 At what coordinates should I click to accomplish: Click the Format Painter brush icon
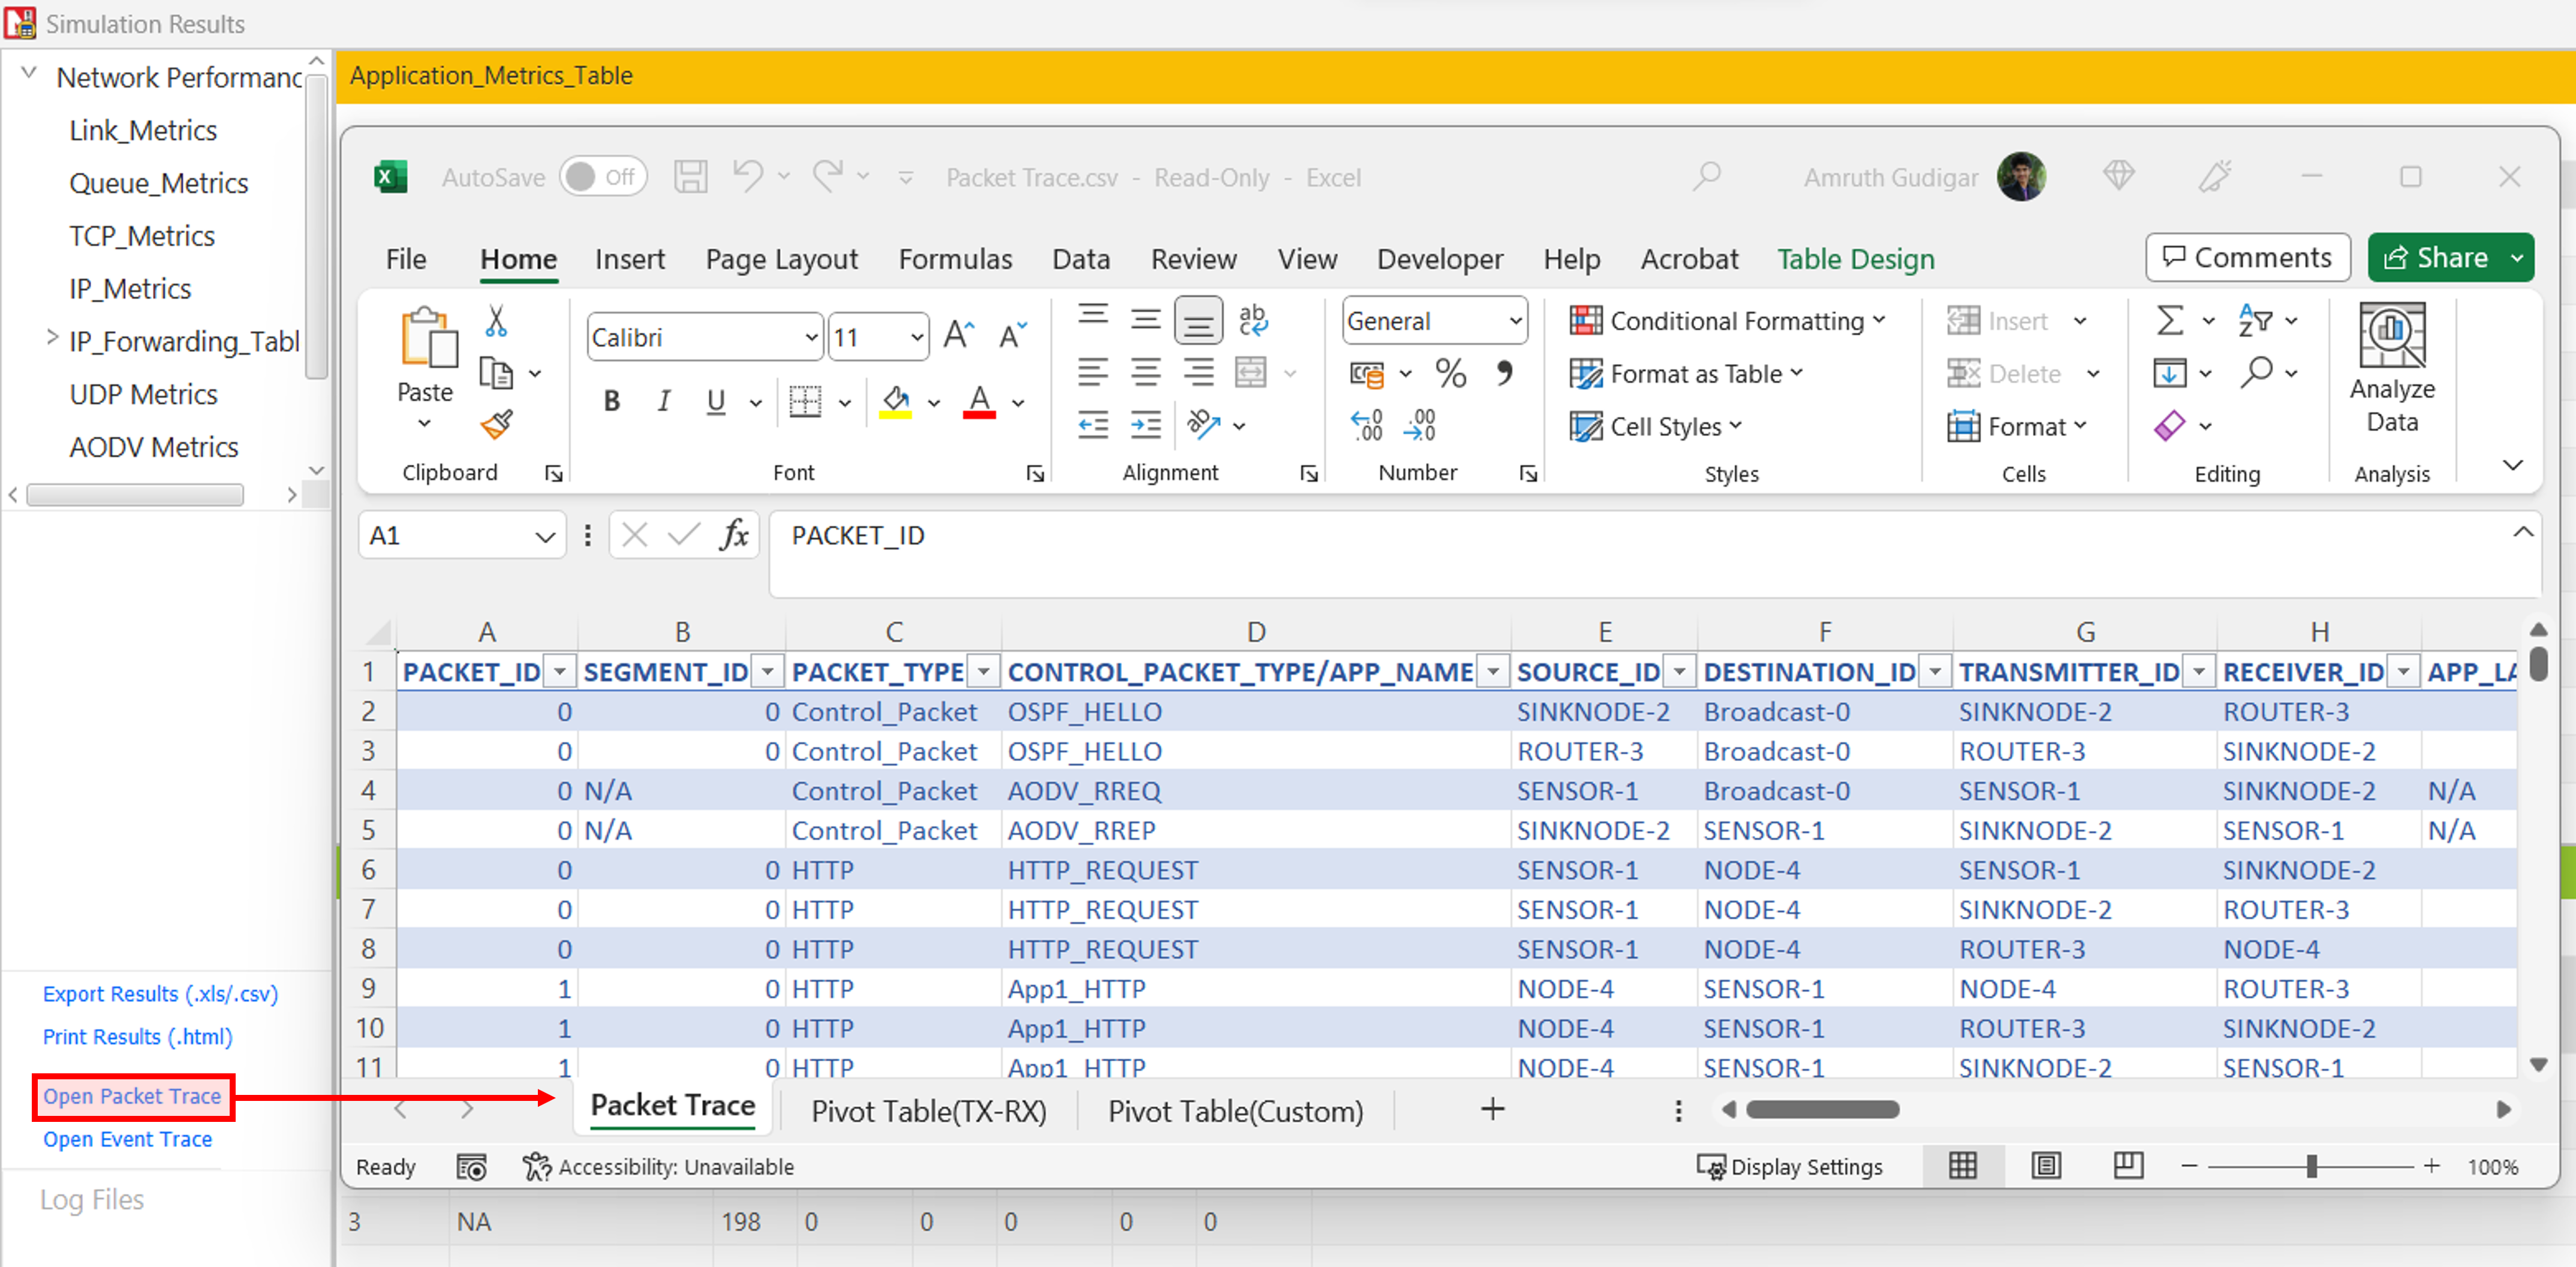[x=496, y=425]
